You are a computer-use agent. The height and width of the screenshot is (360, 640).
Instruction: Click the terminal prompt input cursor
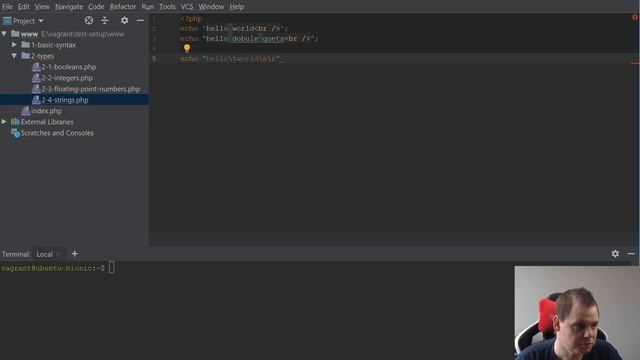point(111,268)
